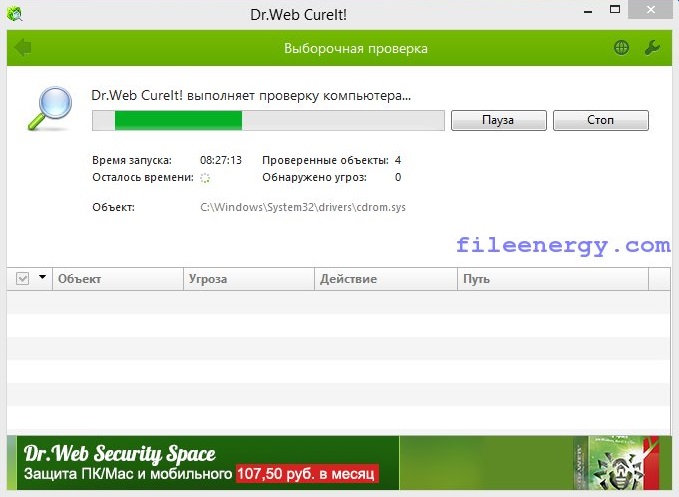Click the Проверенные объекты count value
The width and height of the screenshot is (679, 497).
click(x=398, y=160)
